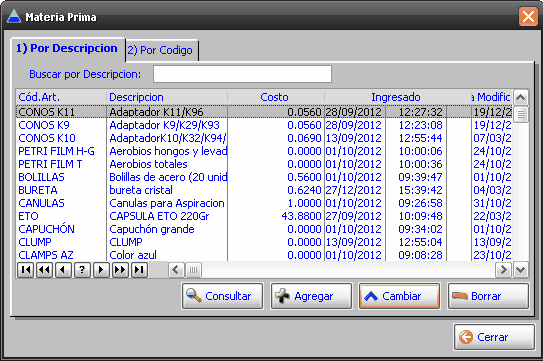Image resolution: width=543 pixels, height=361 pixels.
Task: Click description Color azul
Action: coord(133,255)
